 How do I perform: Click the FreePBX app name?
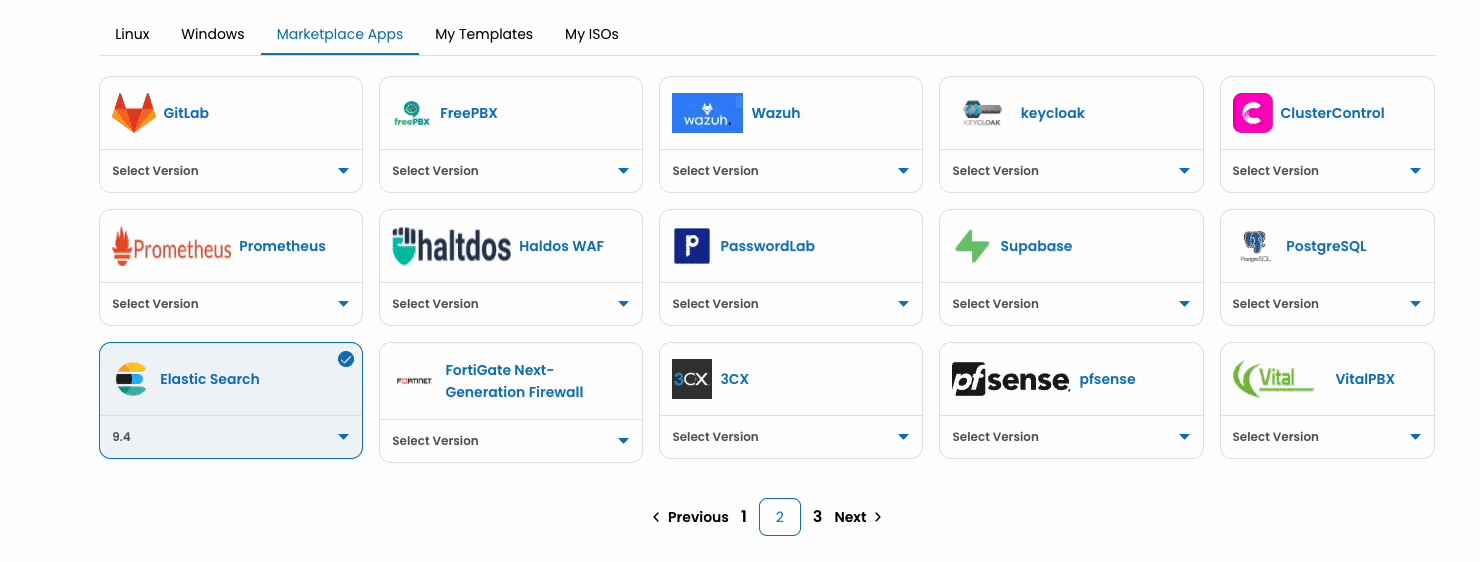point(469,113)
